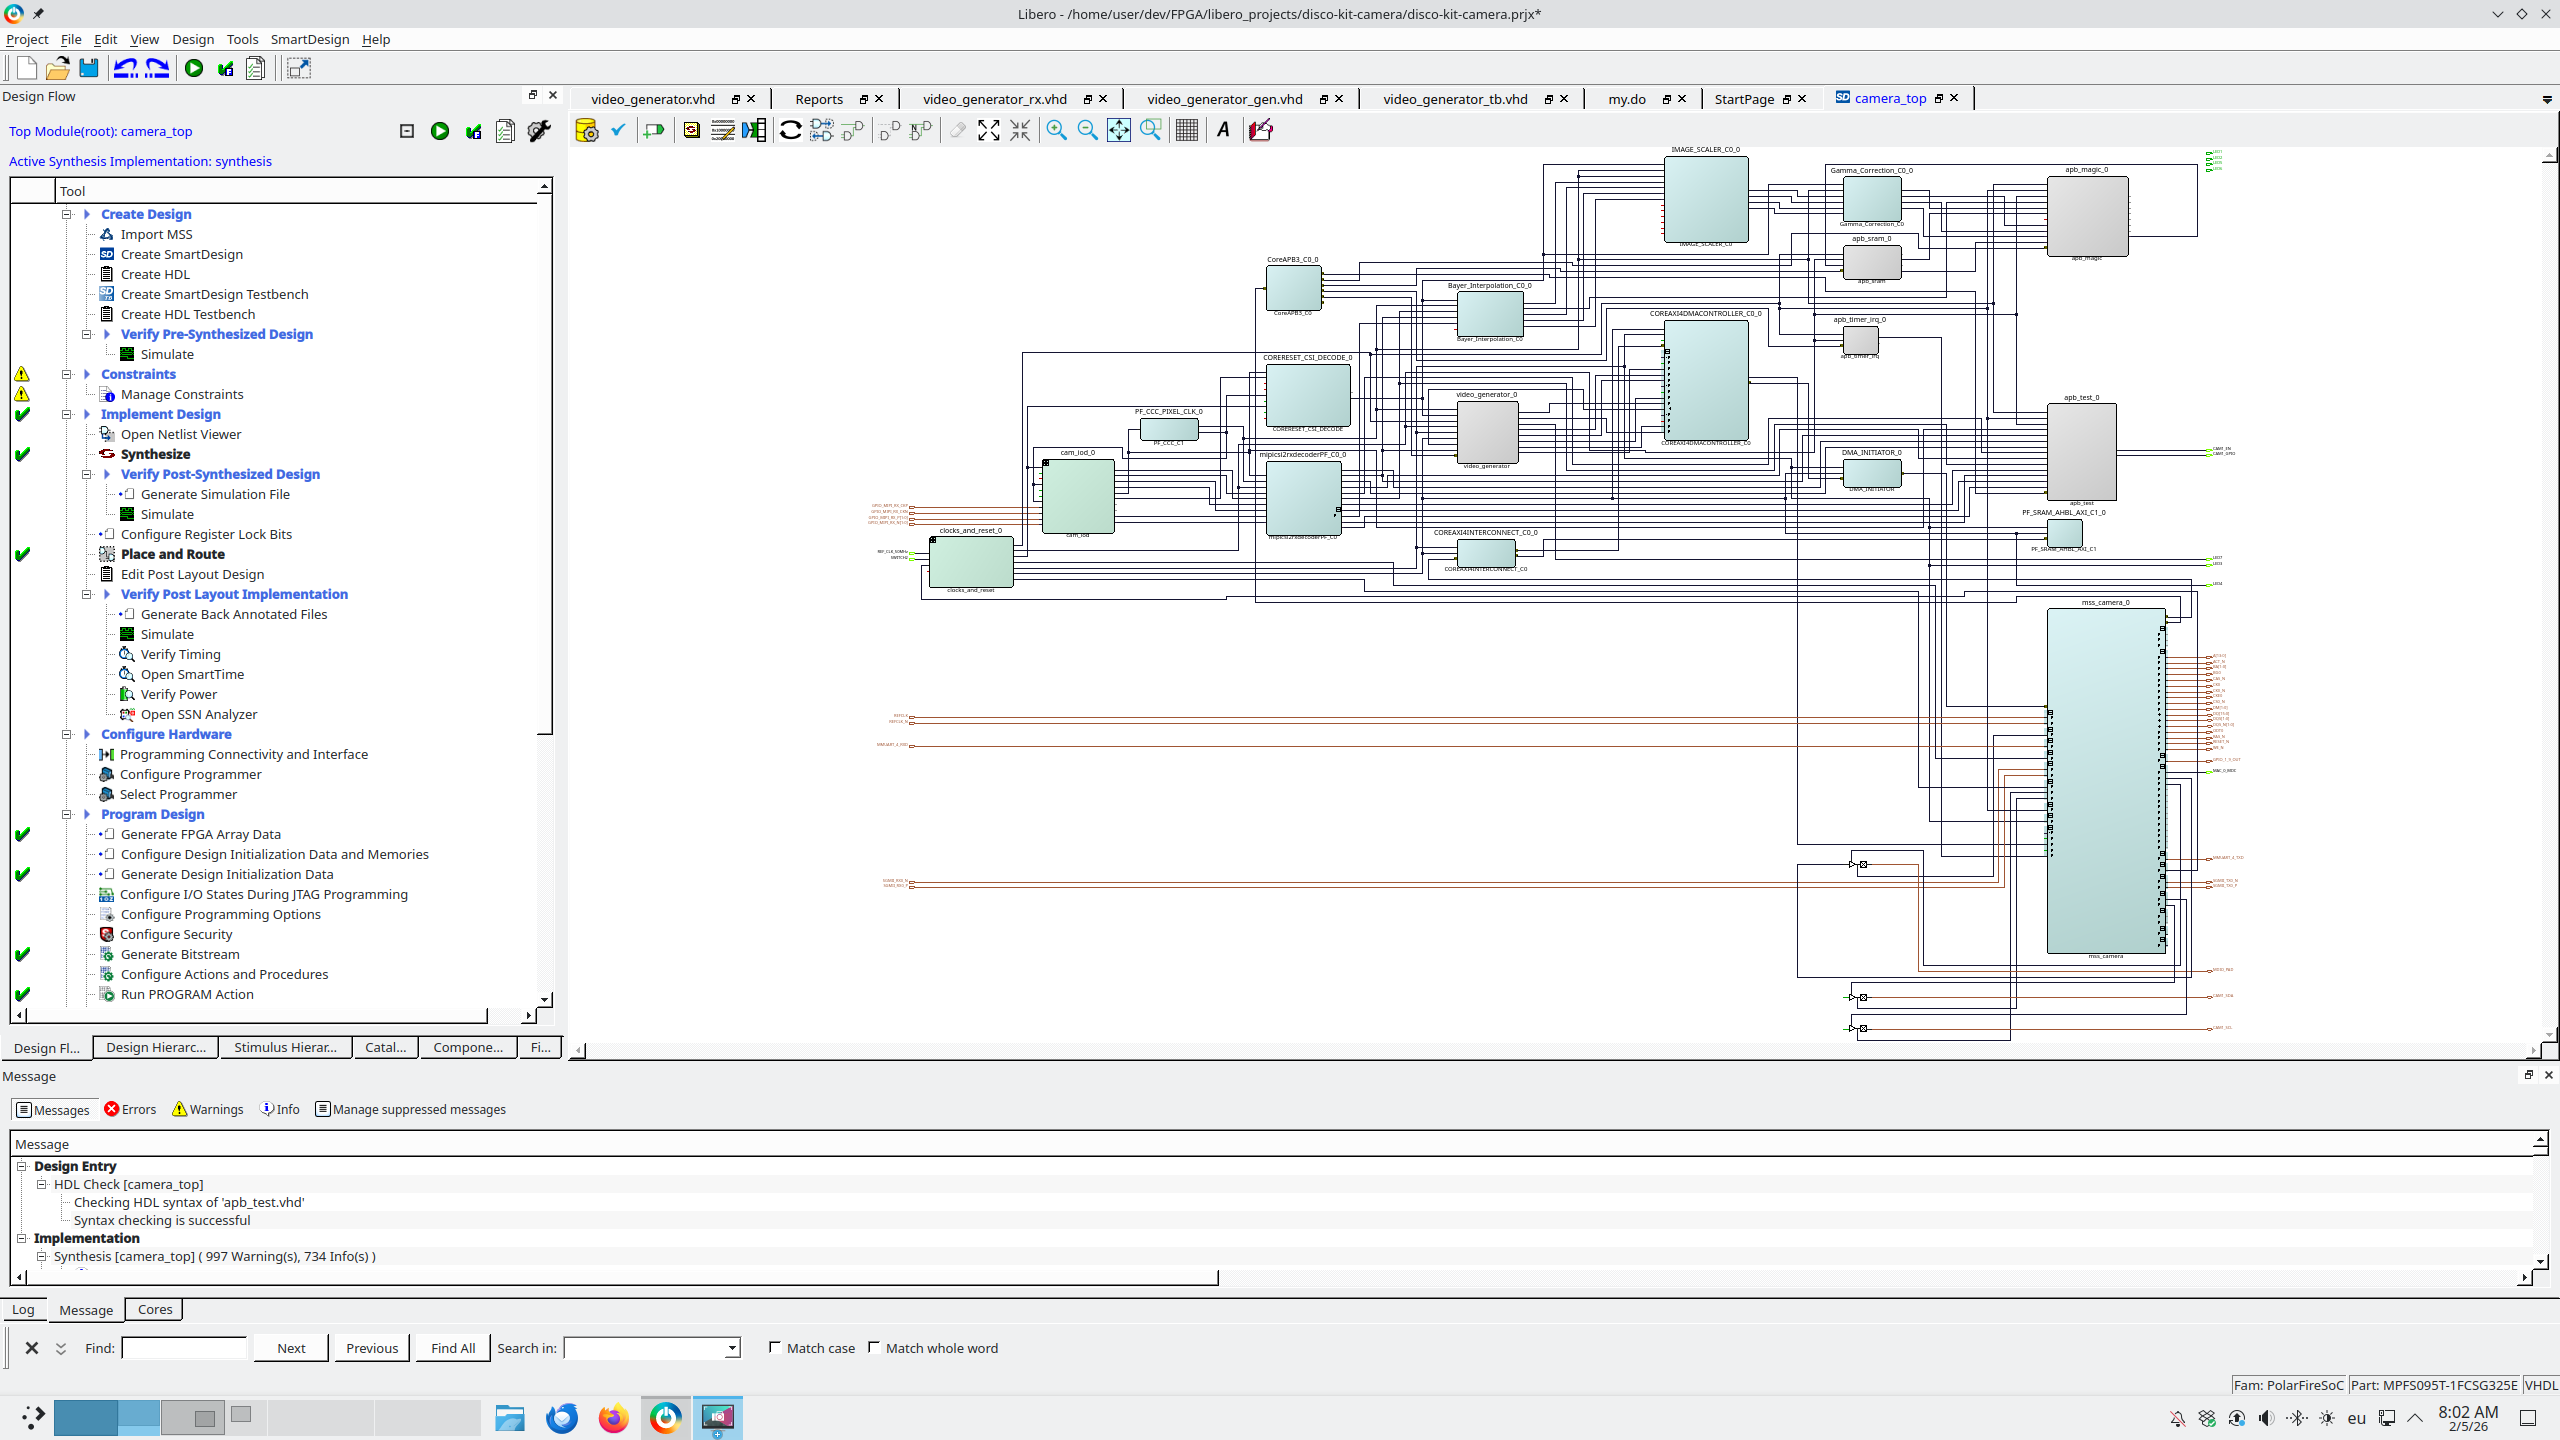This screenshot has width=2560, height=1440.
Task: Click the canvas Zoom Out magnifier
Action: [1087, 130]
